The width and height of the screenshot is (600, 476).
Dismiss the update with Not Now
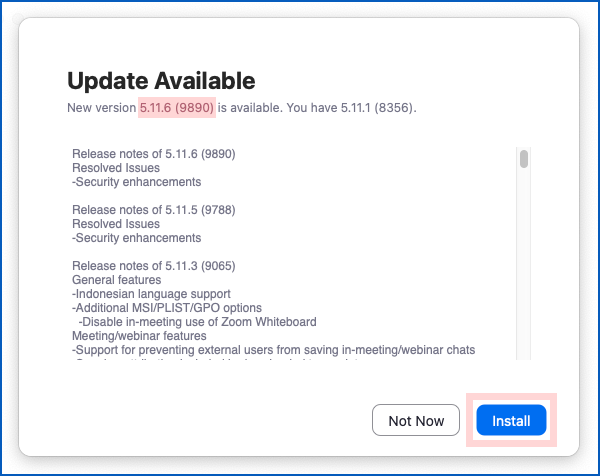(x=416, y=421)
